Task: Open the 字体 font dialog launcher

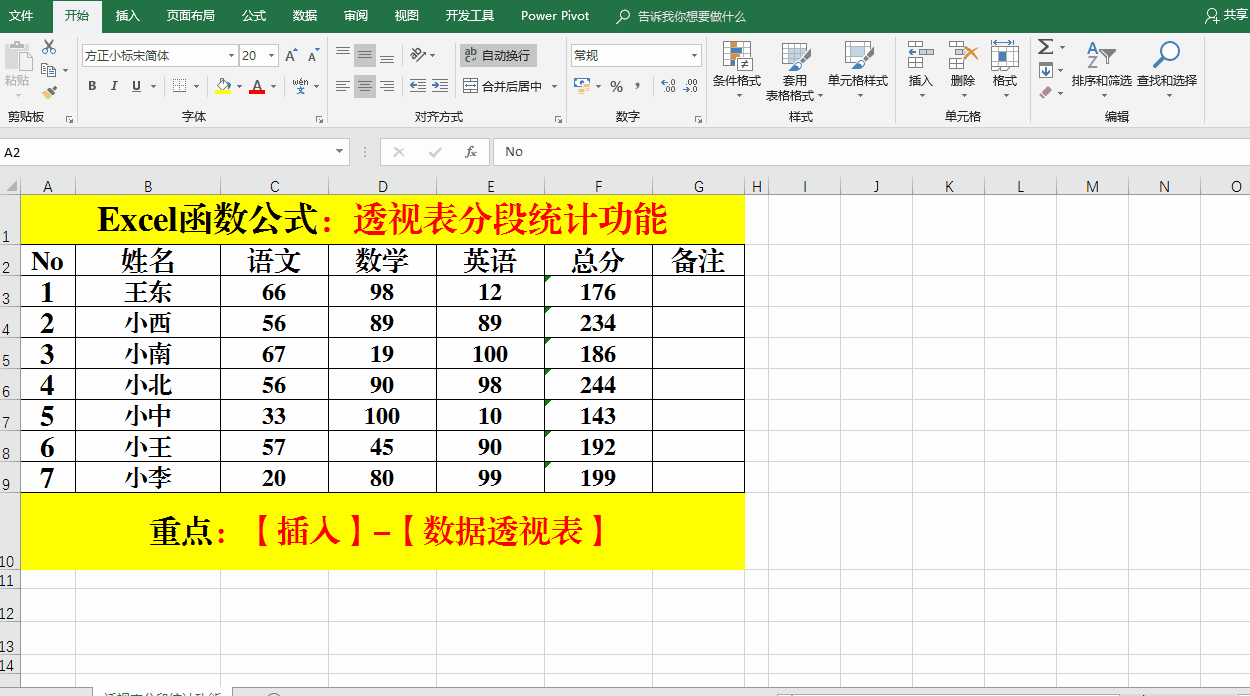Action: point(319,119)
